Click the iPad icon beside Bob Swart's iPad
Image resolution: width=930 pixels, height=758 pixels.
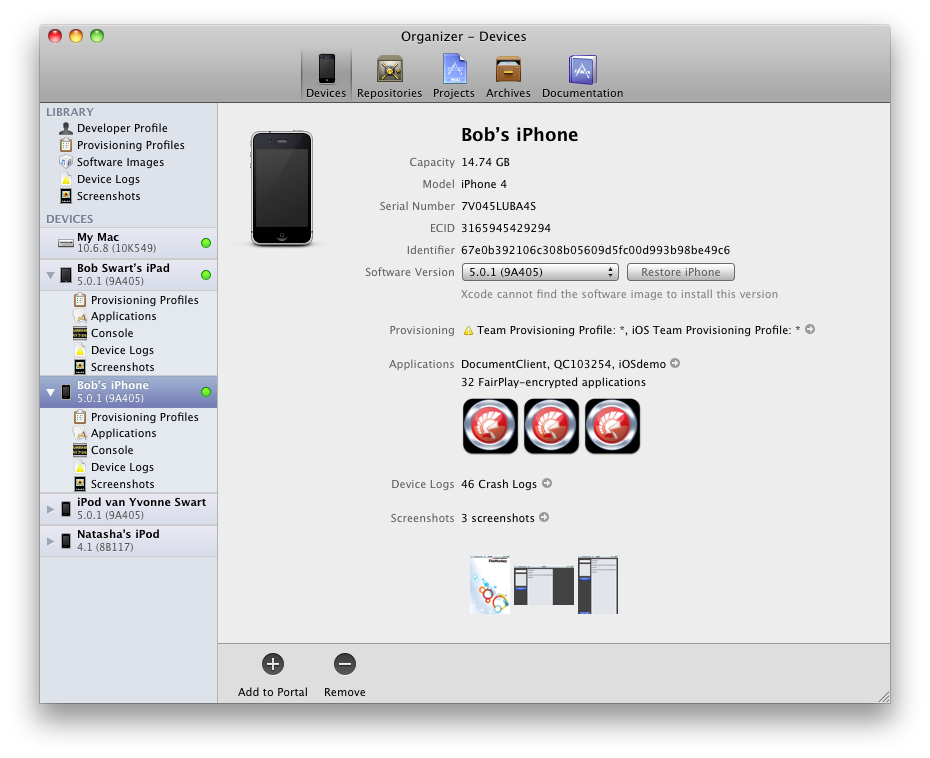(x=66, y=275)
